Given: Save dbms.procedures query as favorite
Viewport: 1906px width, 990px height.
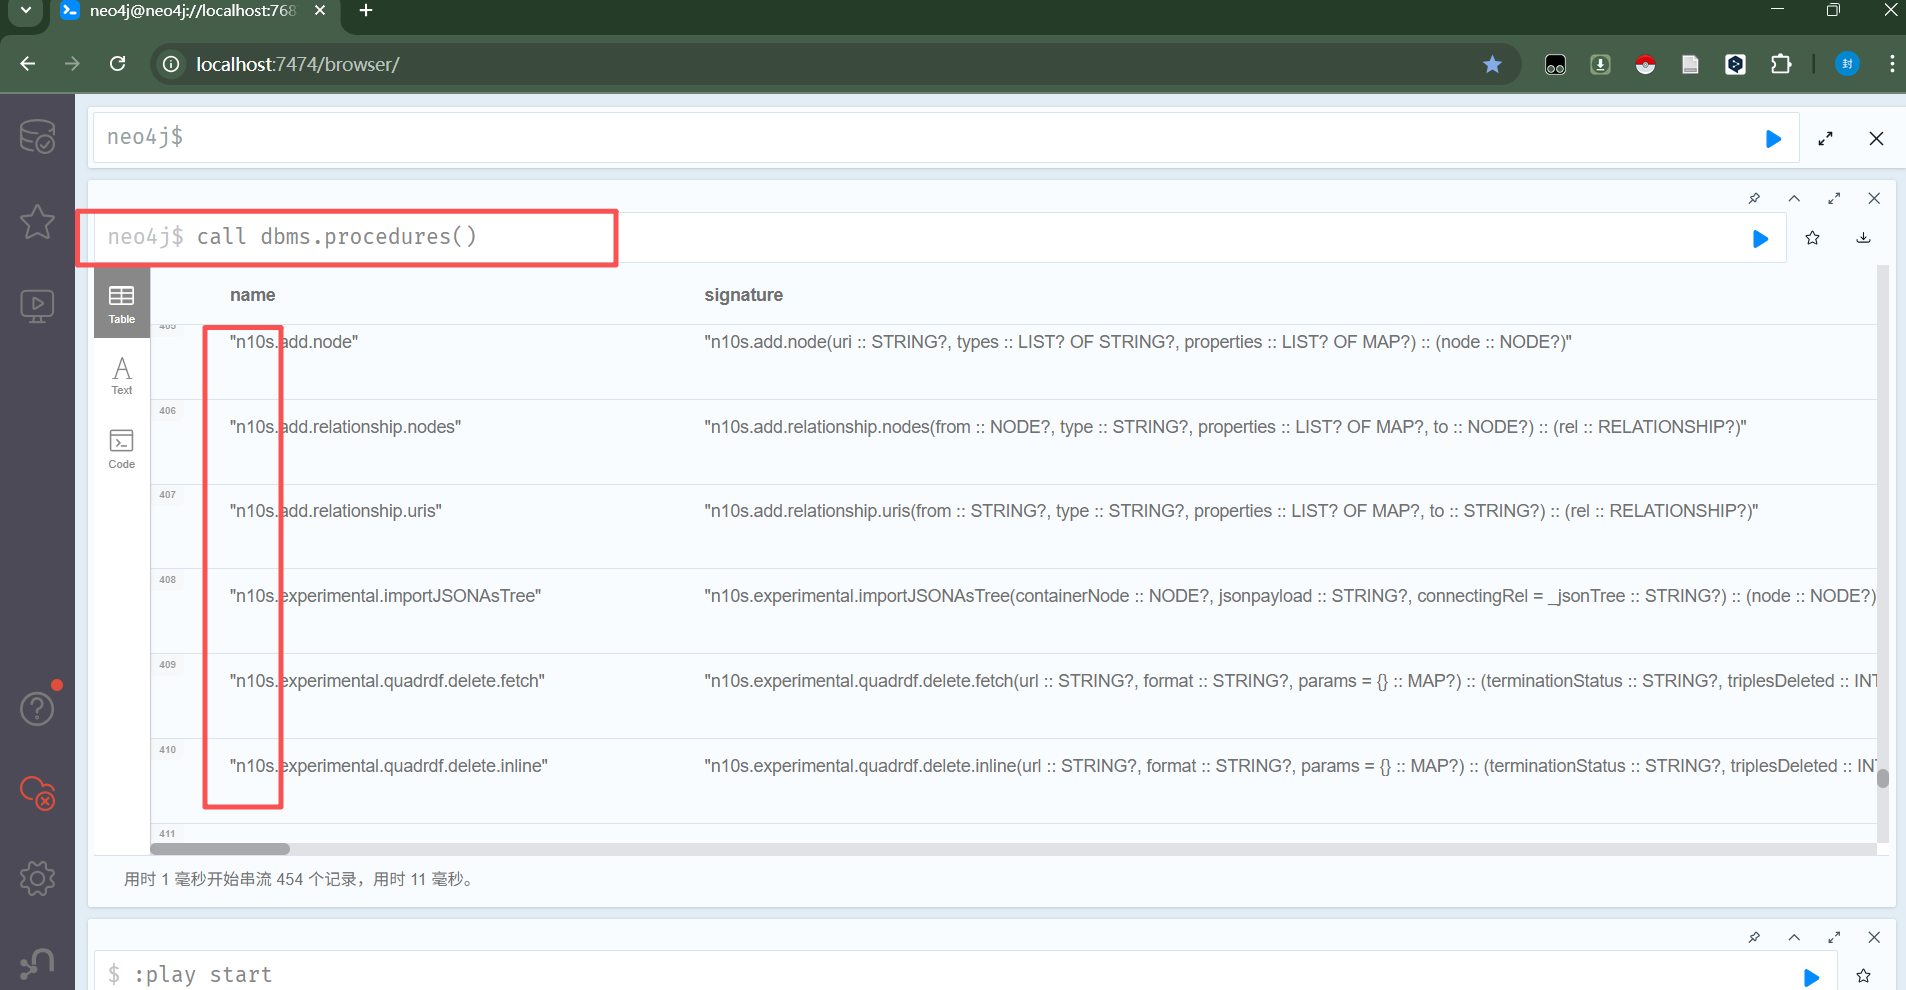Looking at the screenshot, I should [x=1812, y=238].
